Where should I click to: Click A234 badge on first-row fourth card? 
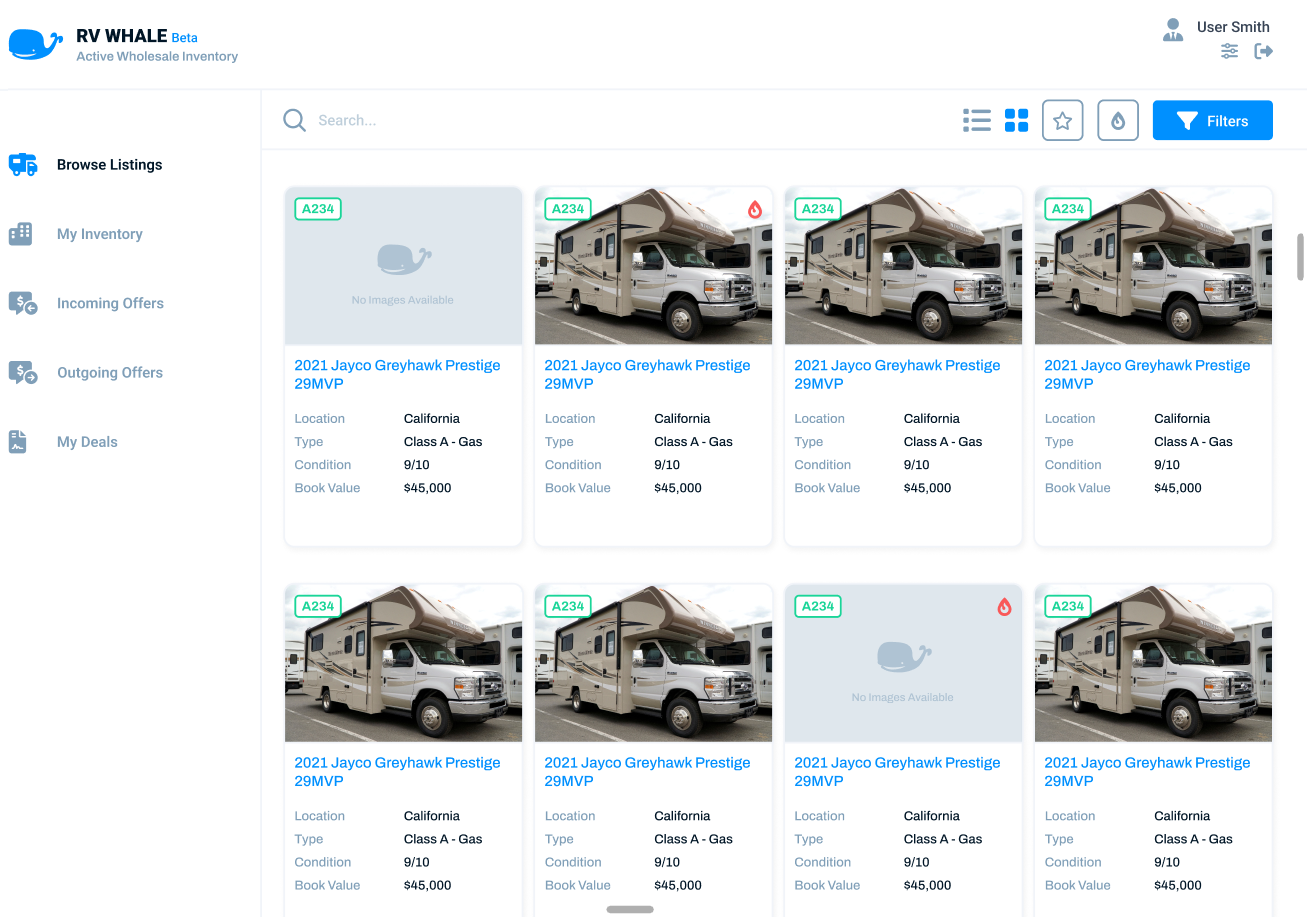[1068, 209]
